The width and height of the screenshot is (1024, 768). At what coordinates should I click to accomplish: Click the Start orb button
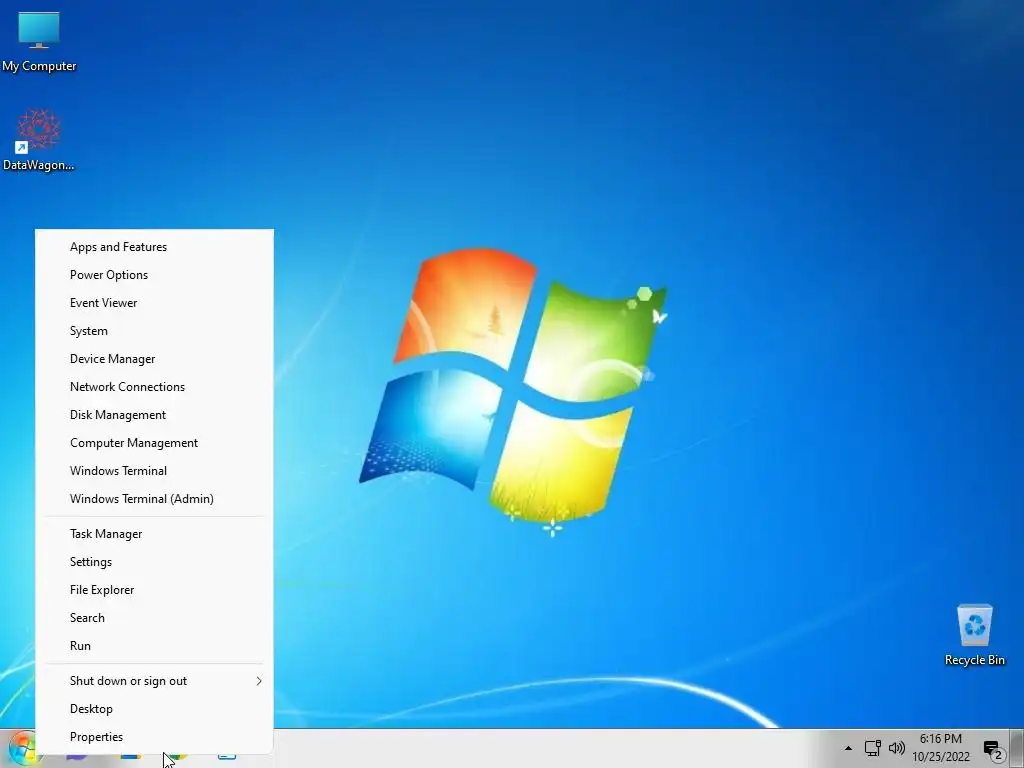[22, 750]
